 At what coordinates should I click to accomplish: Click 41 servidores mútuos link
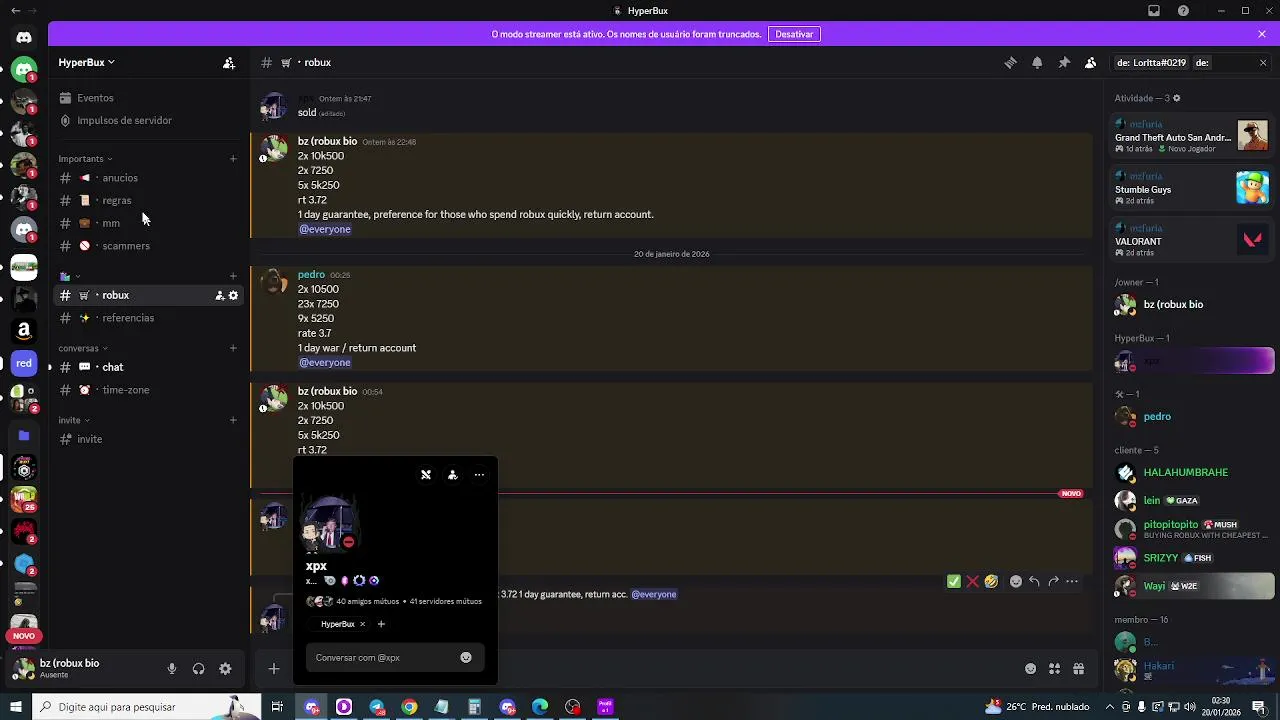[x=446, y=602]
